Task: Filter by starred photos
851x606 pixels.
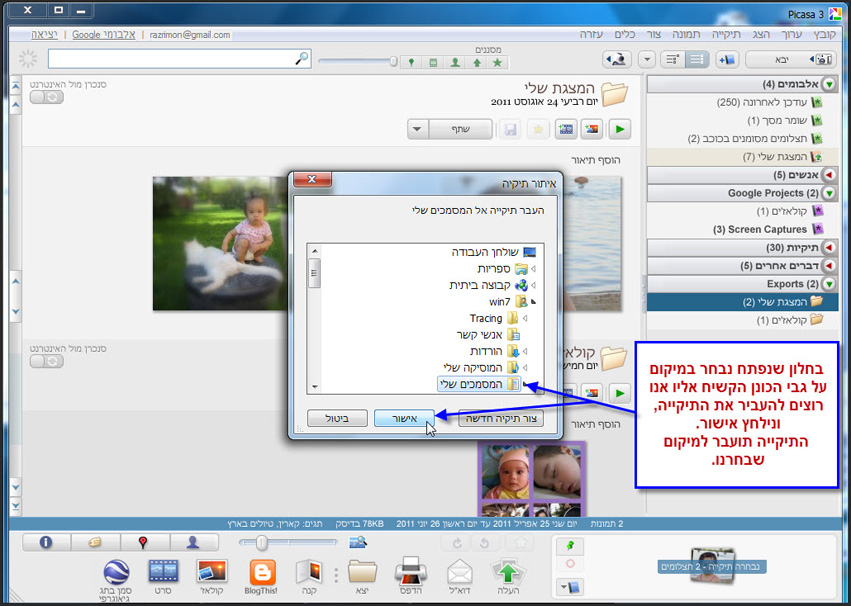Action: 498,63
